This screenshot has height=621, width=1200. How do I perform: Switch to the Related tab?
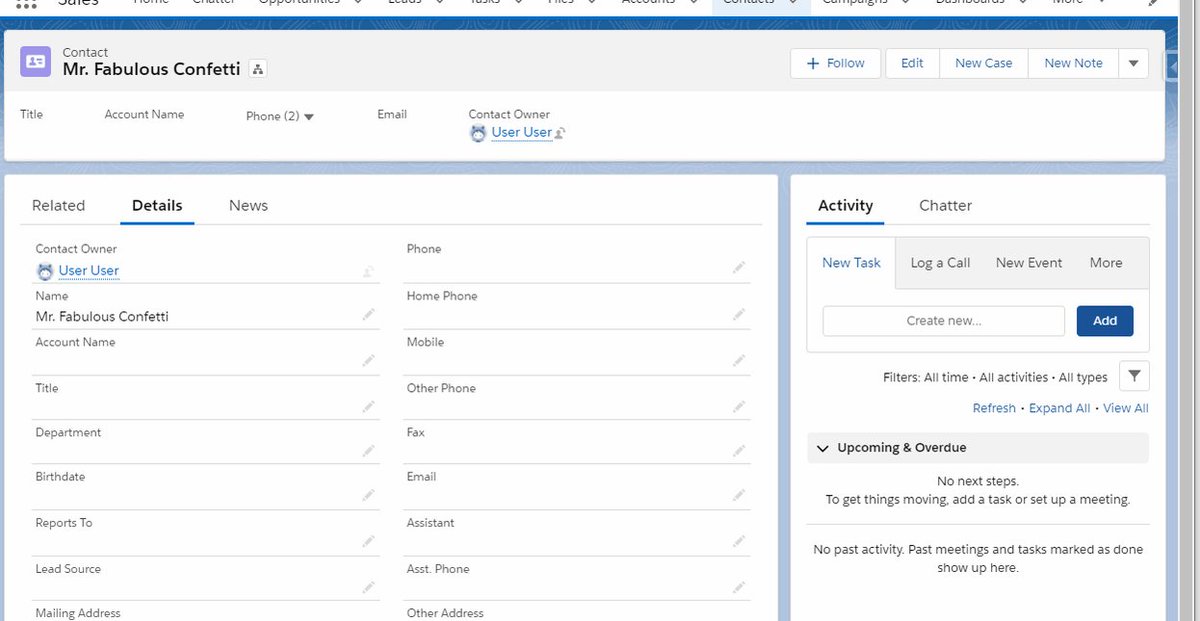(58, 205)
